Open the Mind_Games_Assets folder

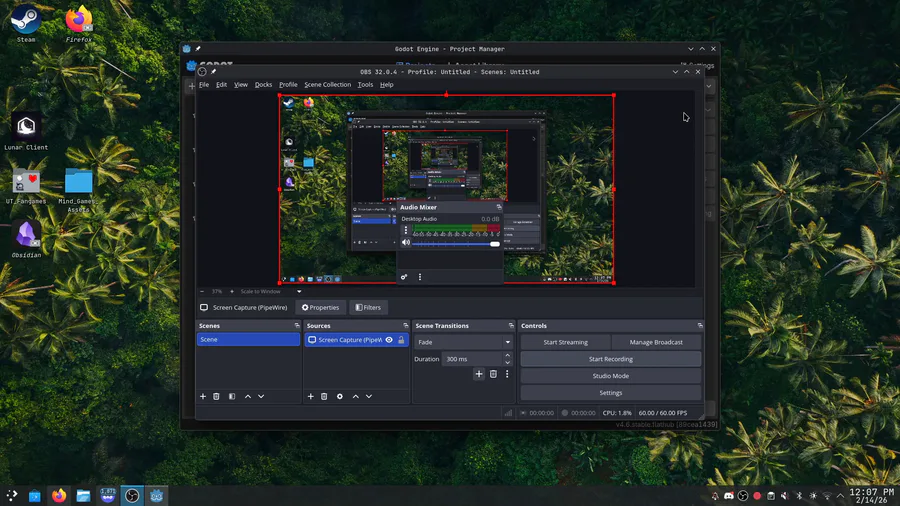(x=78, y=190)
